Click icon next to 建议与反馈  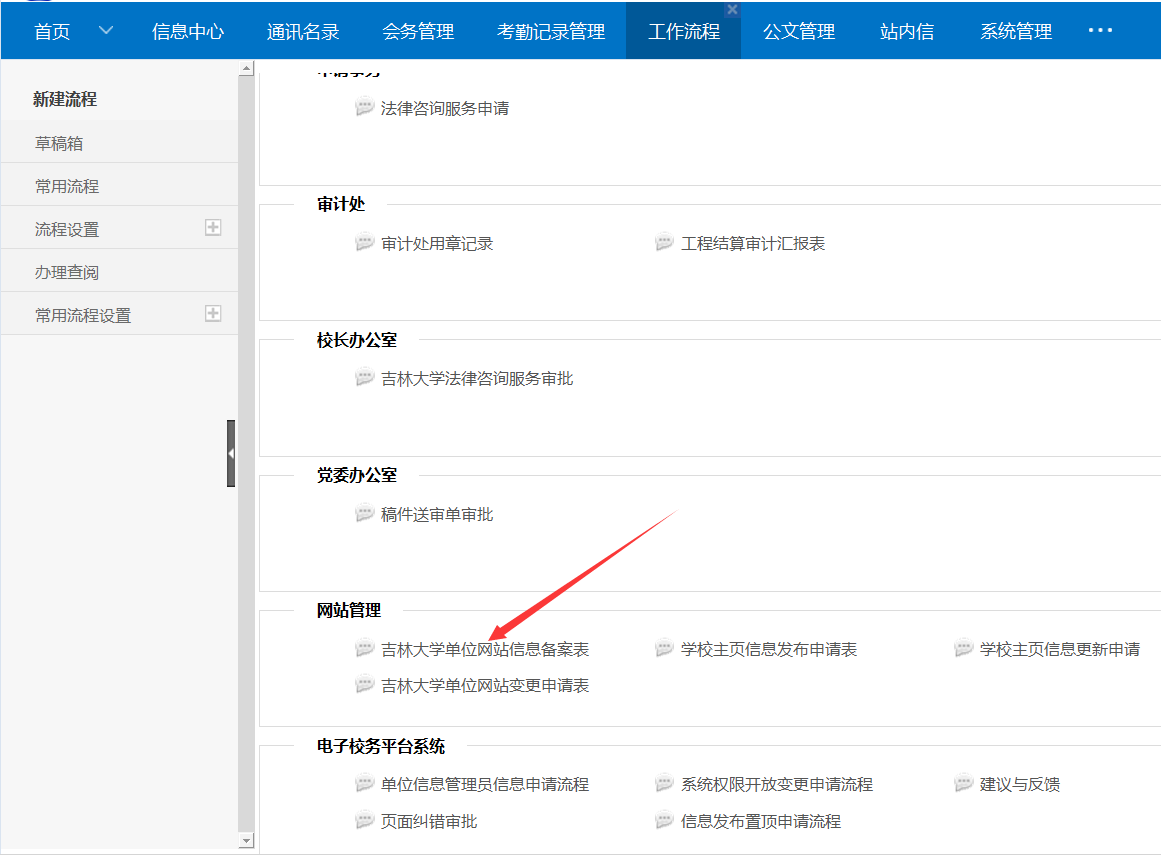964,784
